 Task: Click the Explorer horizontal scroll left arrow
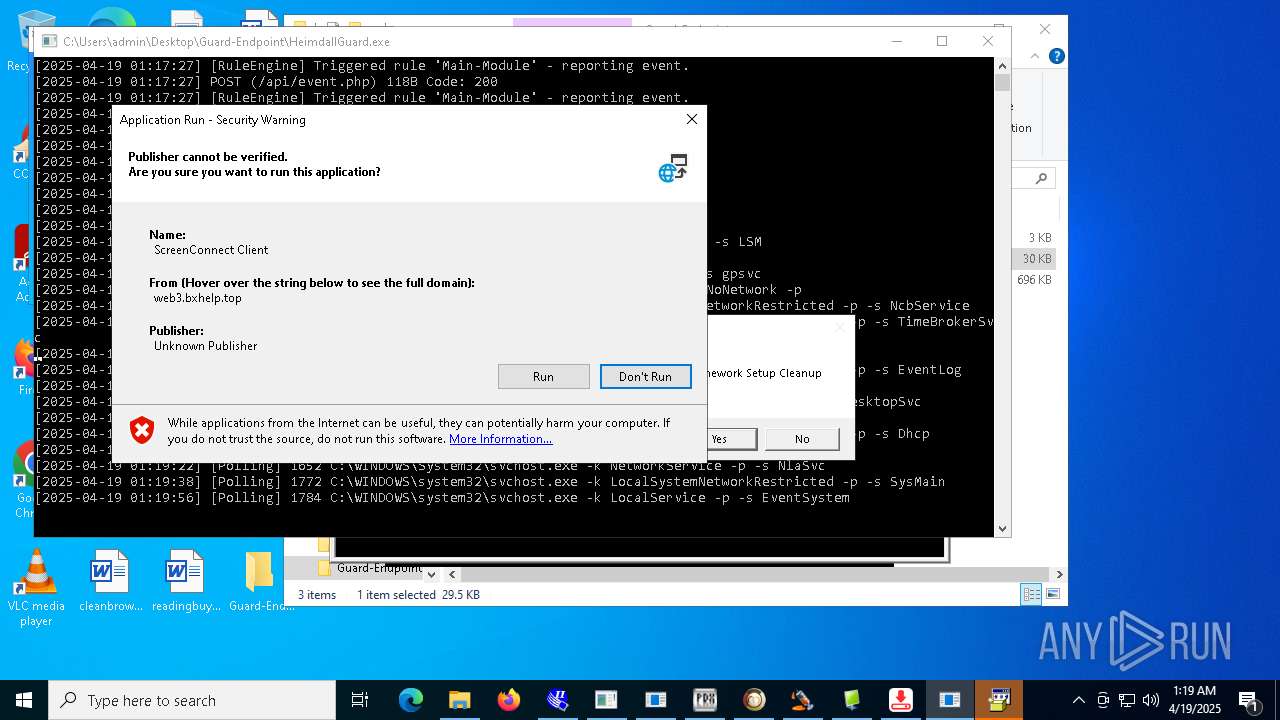point(452,574)
